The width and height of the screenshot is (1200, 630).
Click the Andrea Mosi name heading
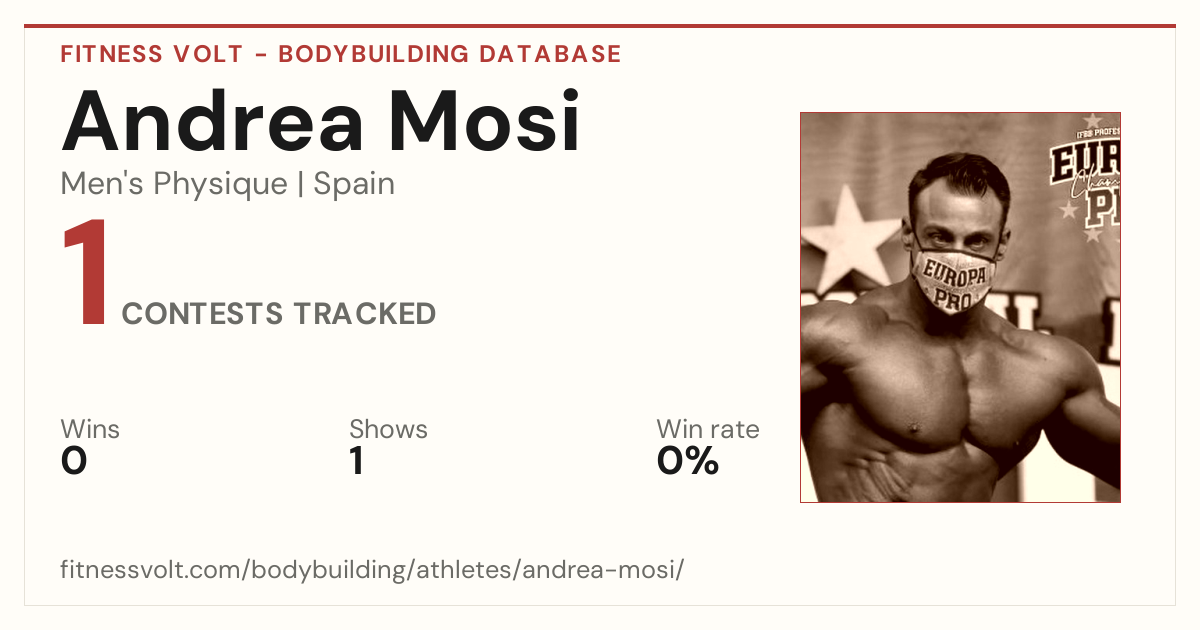[321, 122]
